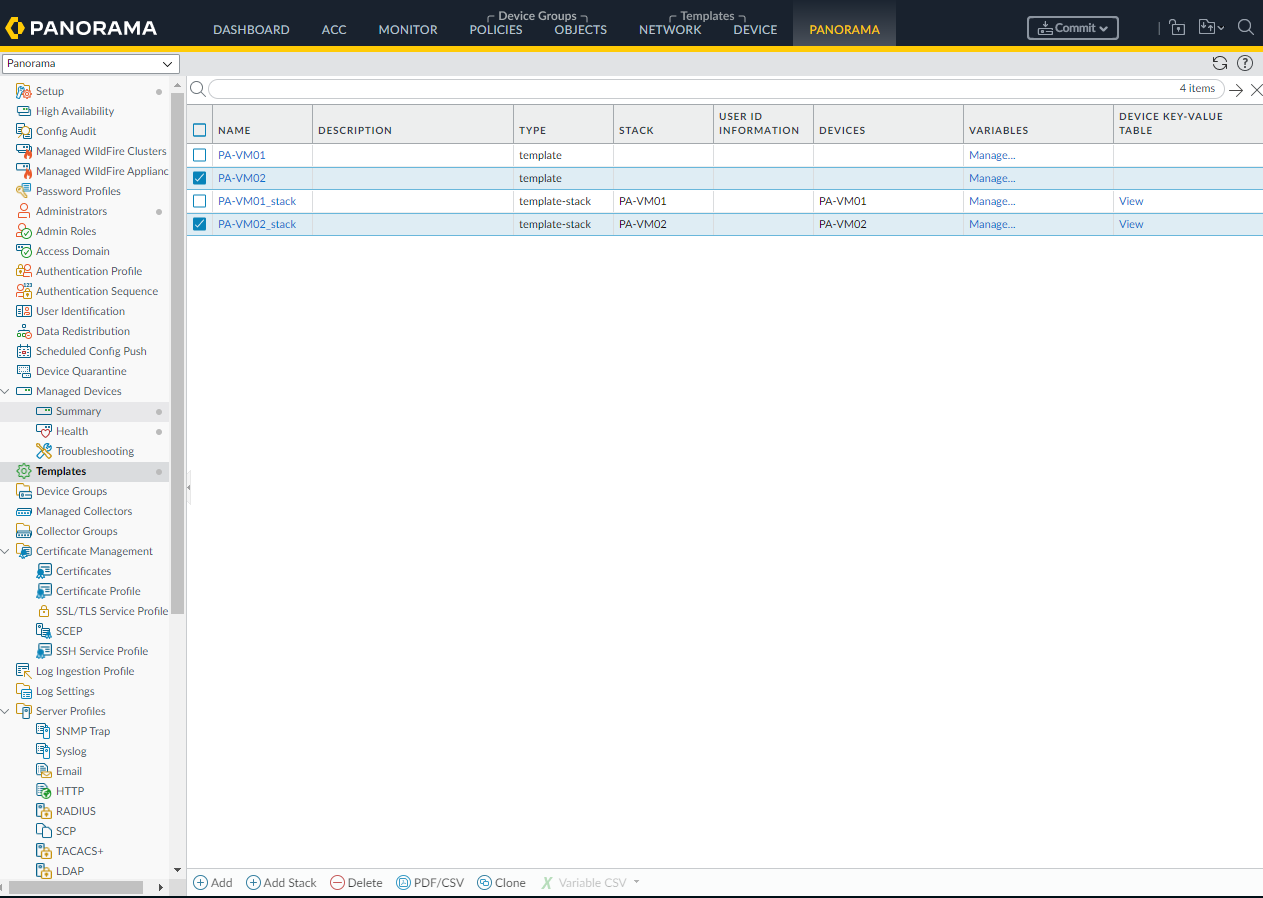Screen dimensions: 1263x898
Task: Click the Log Ingestion Profile icon
Action: tap(24, 671)
